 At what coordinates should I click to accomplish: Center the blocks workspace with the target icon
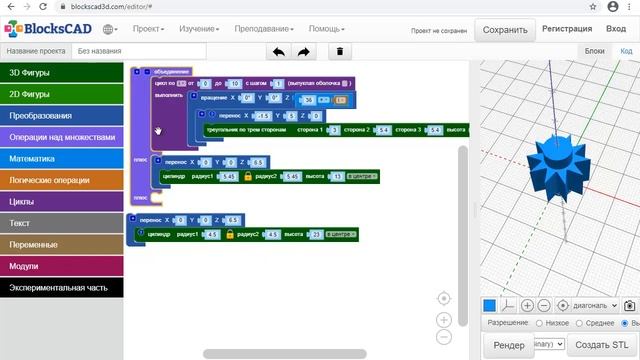pyautogui.click(x=444, y=298)
